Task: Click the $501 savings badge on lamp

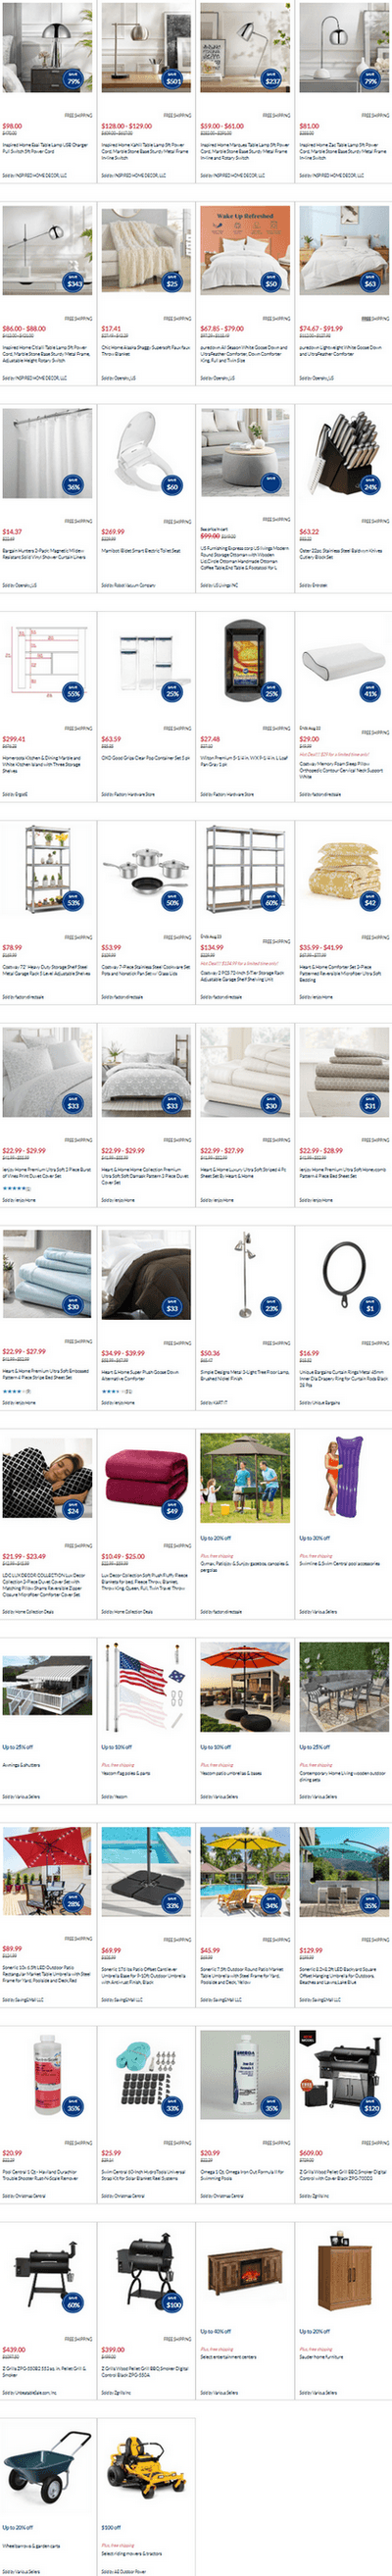Action: tap(173, 80)
